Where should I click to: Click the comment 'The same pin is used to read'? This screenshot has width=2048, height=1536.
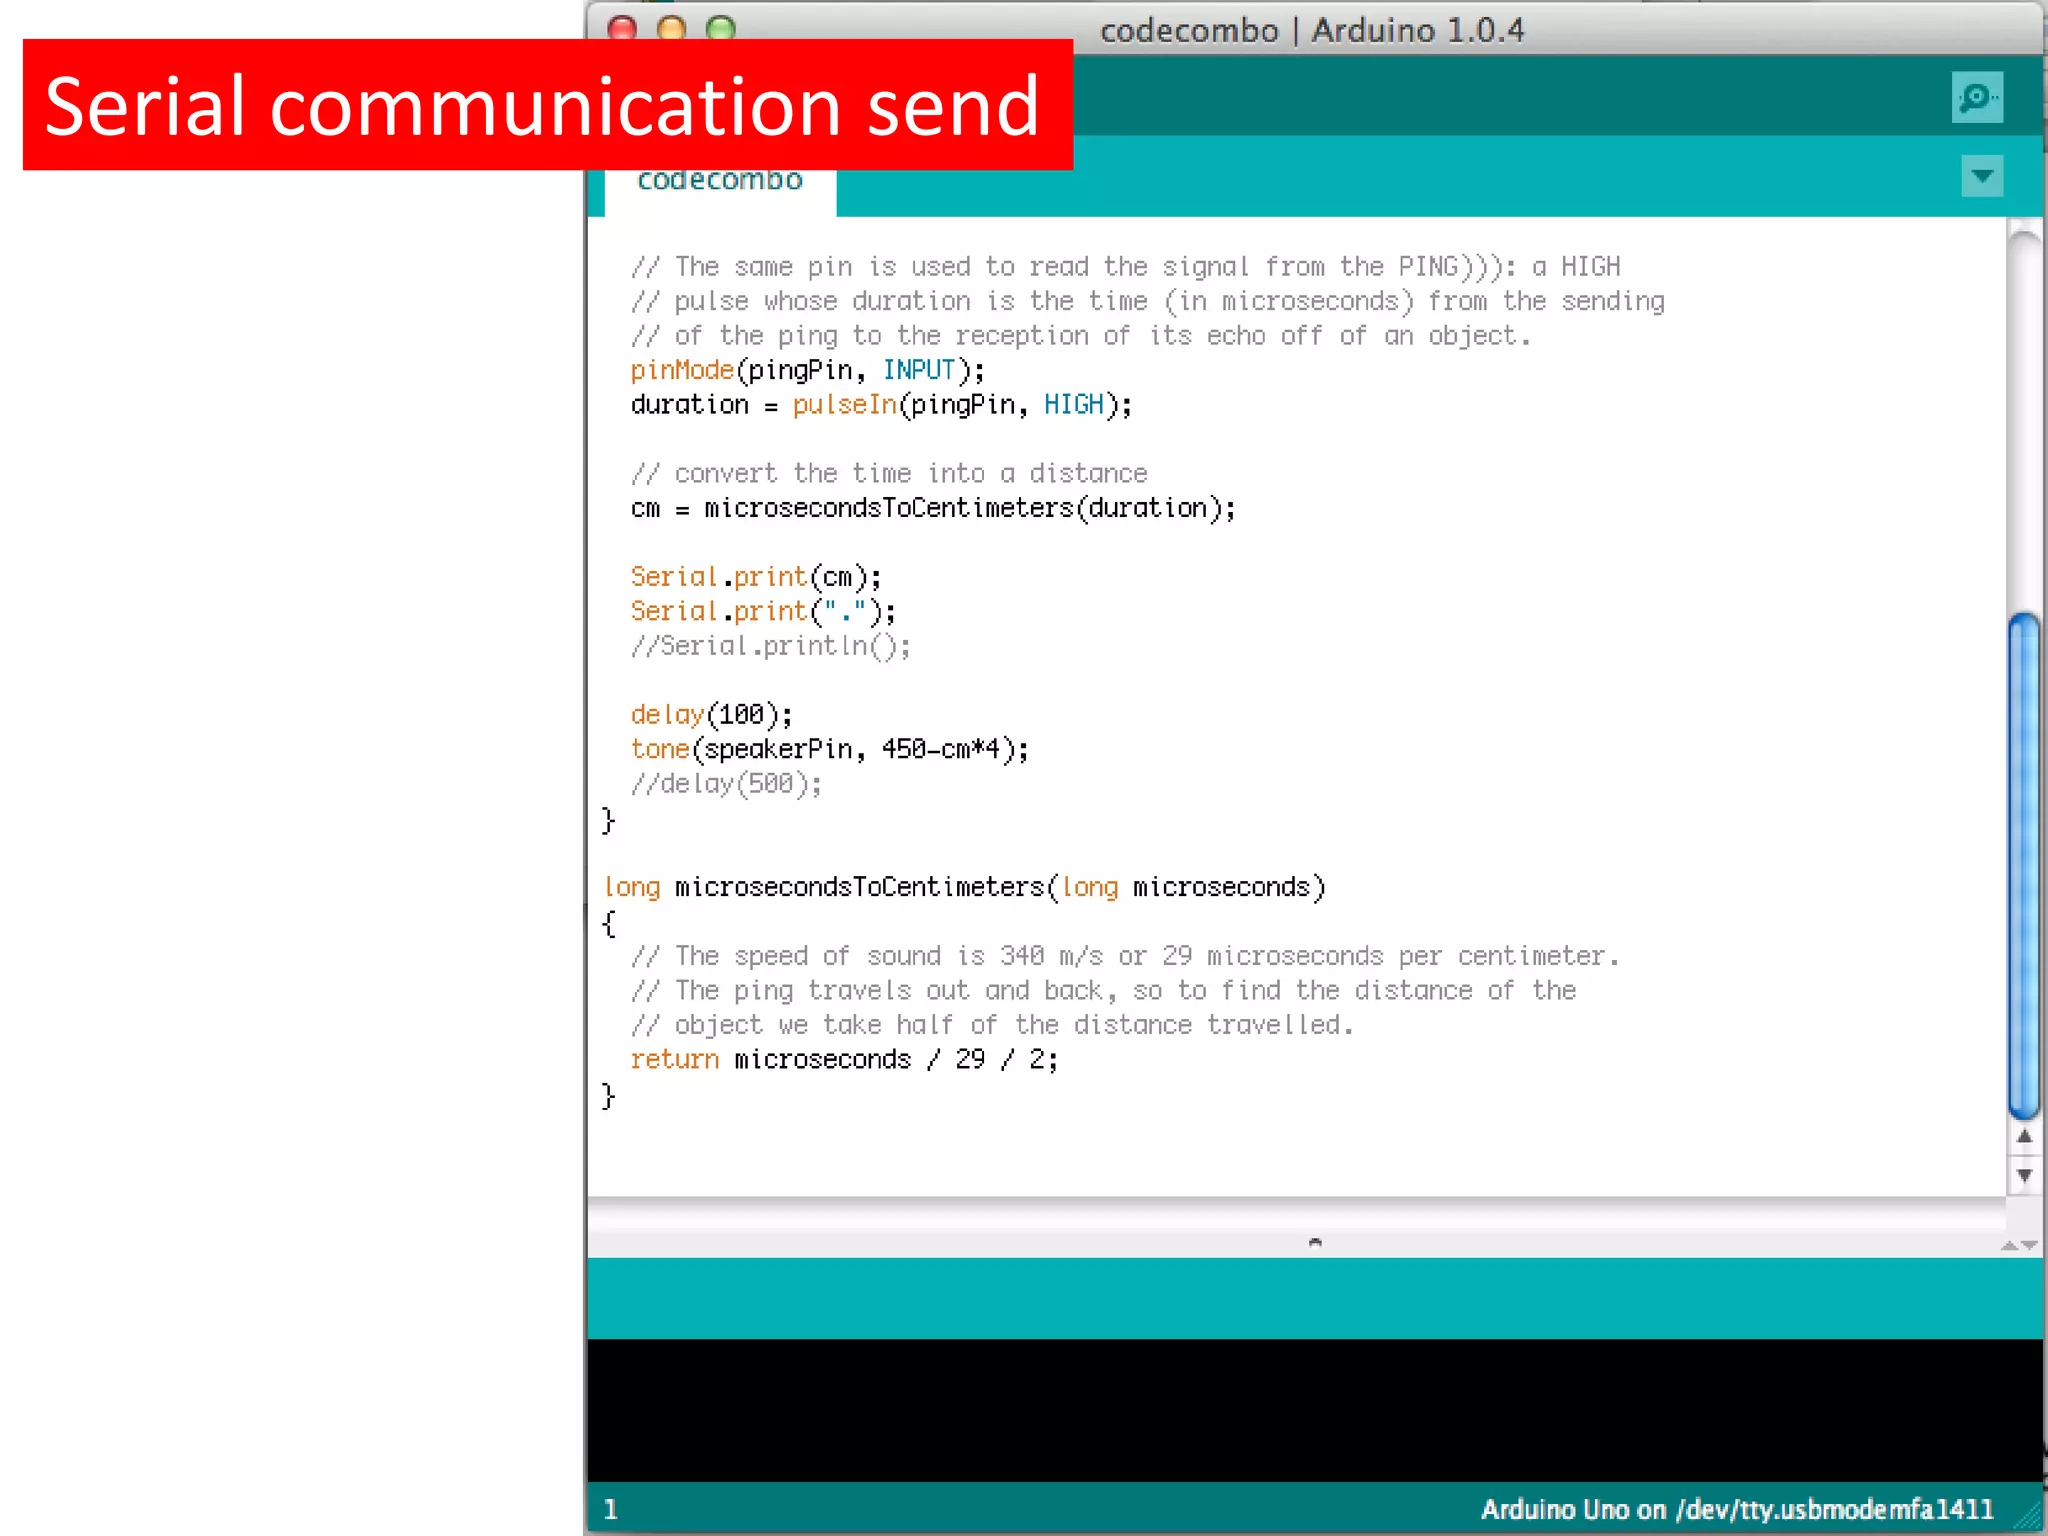[x=1125, y=268]
